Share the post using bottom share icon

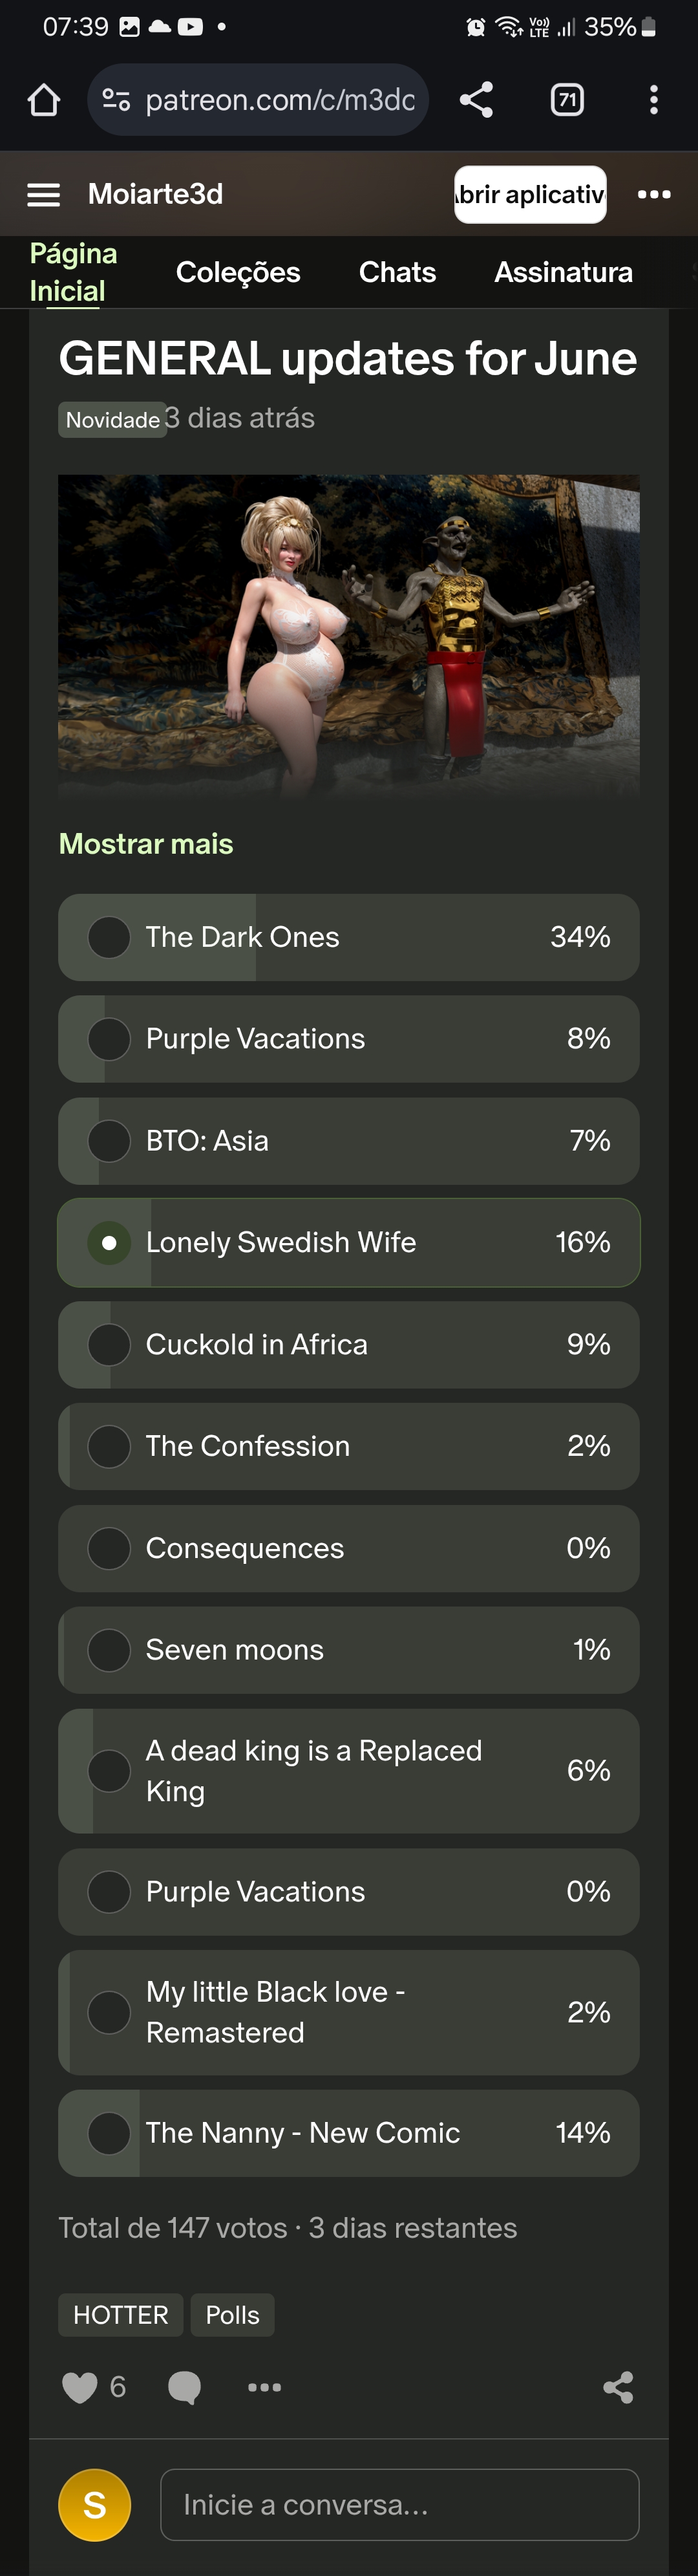618,2387
